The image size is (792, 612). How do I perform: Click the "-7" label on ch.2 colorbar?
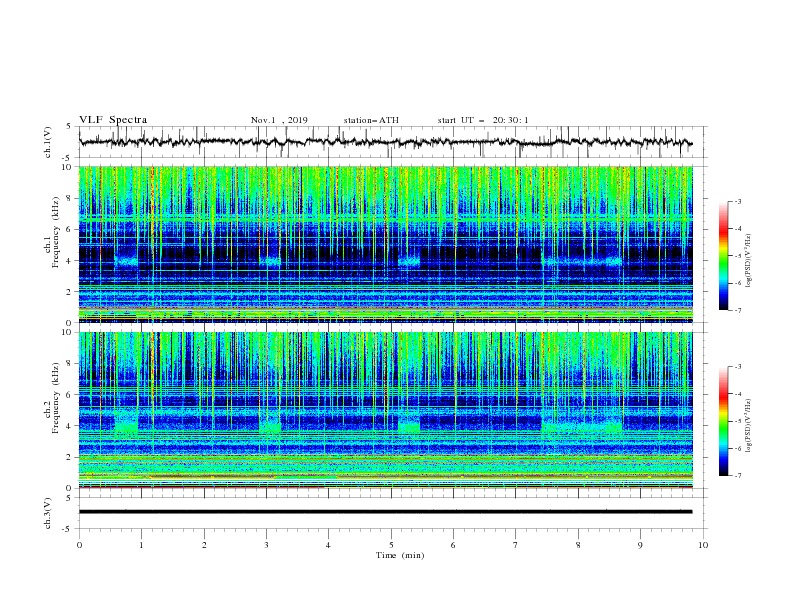[737, 475]
